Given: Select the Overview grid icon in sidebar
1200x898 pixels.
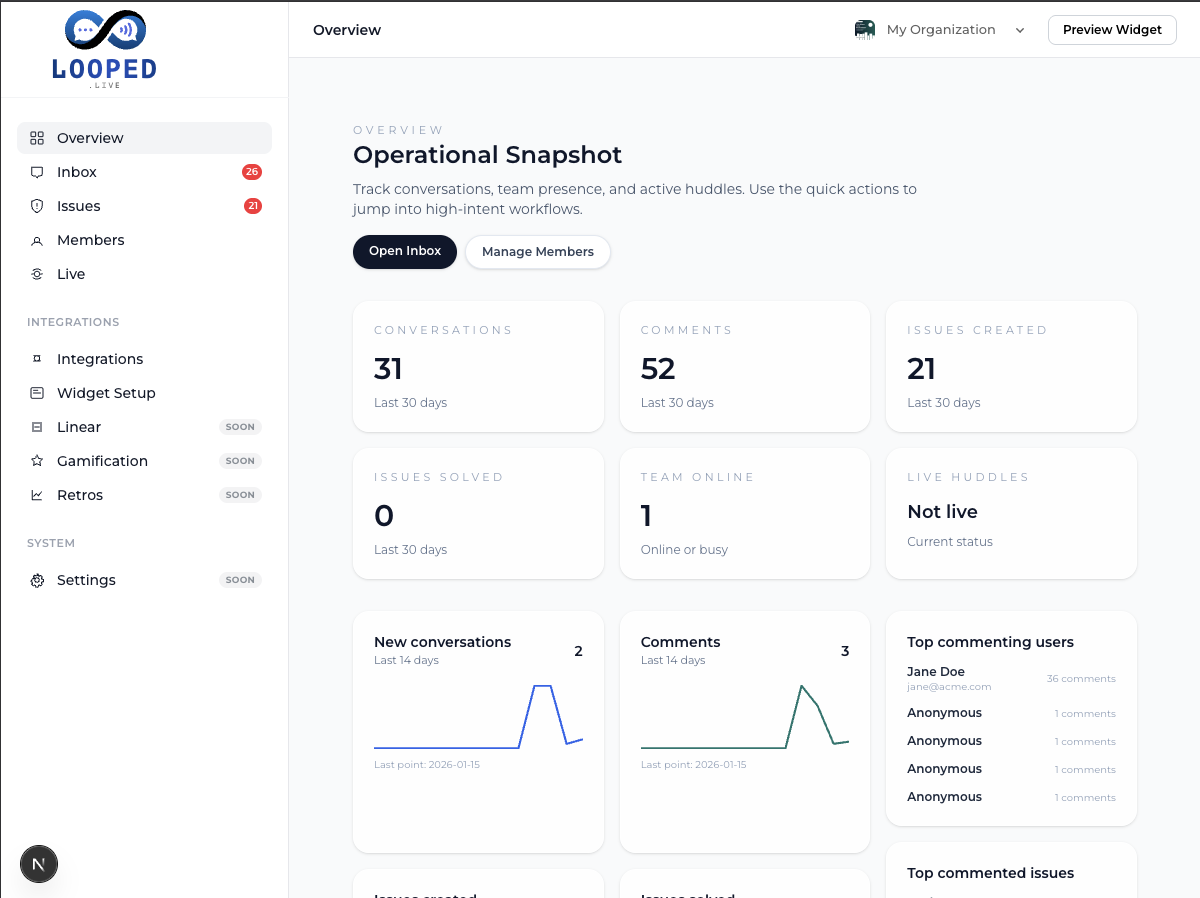Looking at the screenshot, I should pyautogui.click(x=35, y=138).
